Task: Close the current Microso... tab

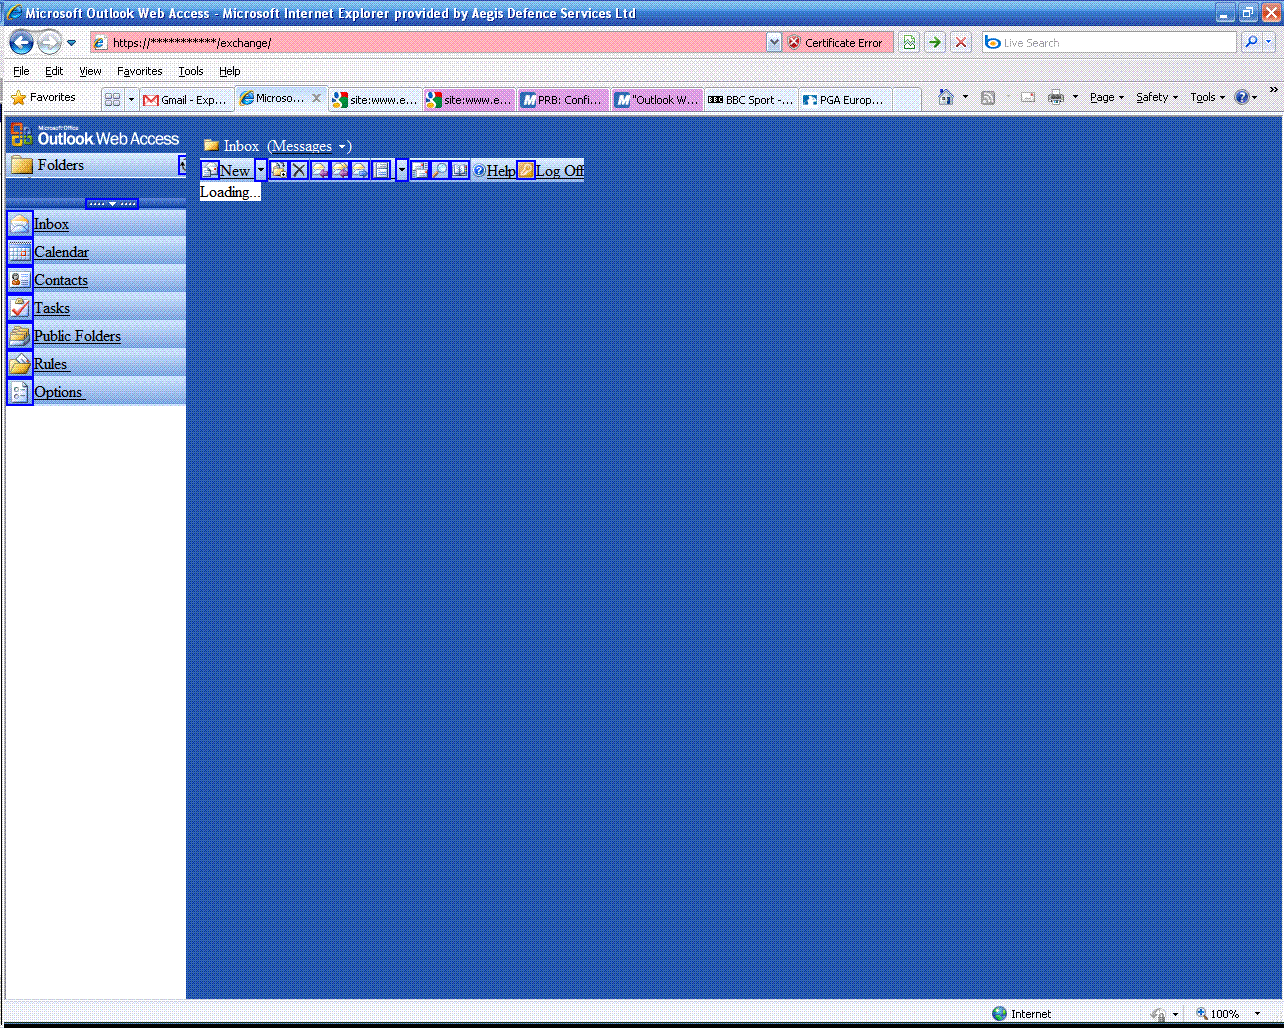Action: [x=317, y=98]
